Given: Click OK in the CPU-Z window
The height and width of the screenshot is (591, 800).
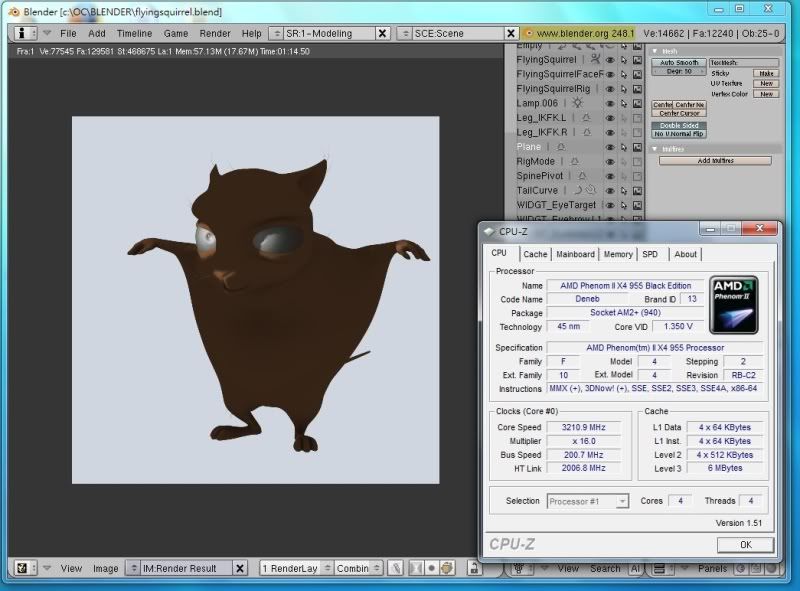Looking at the screenshot, I should click(745, 545).
